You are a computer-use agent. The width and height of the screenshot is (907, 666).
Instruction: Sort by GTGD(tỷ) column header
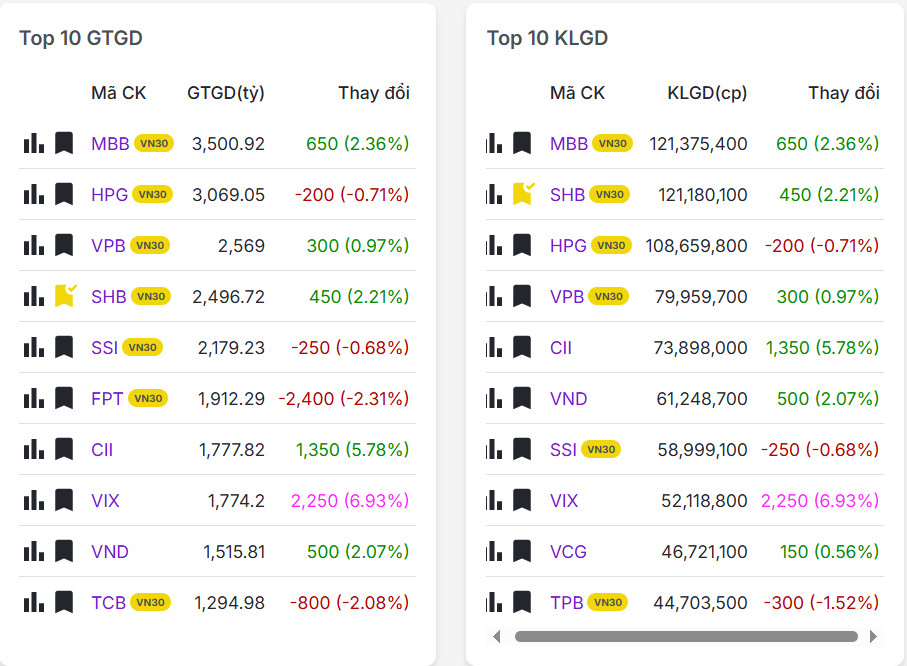point(226,93)
